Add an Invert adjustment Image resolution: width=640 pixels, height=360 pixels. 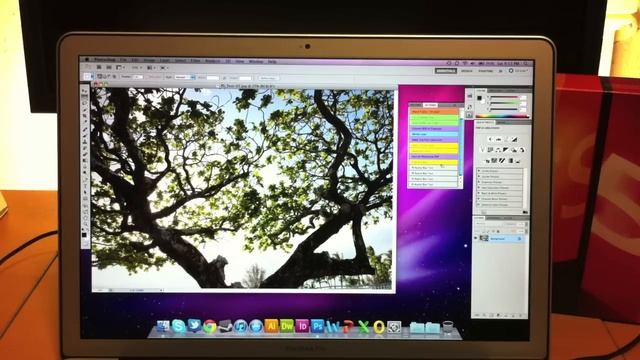tap(487, 160)
